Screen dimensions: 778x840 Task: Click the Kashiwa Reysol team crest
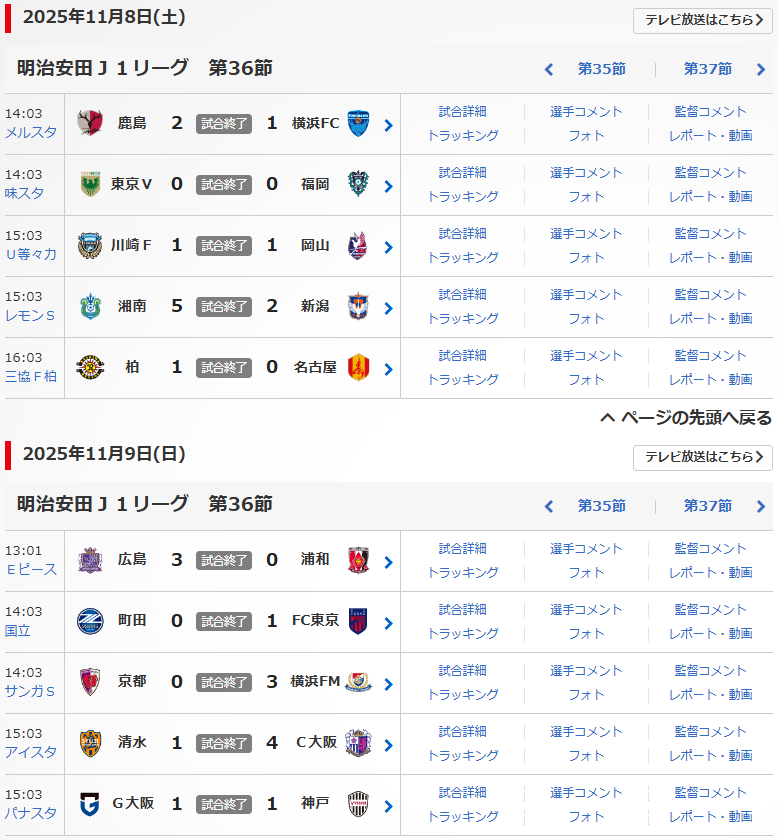point(91,368)
